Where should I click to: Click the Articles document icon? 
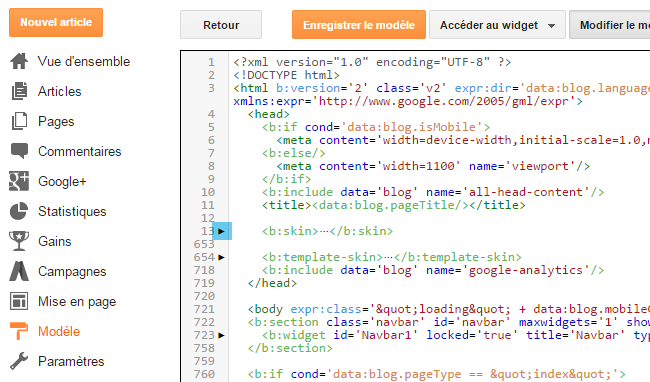(x=19, y=91)
